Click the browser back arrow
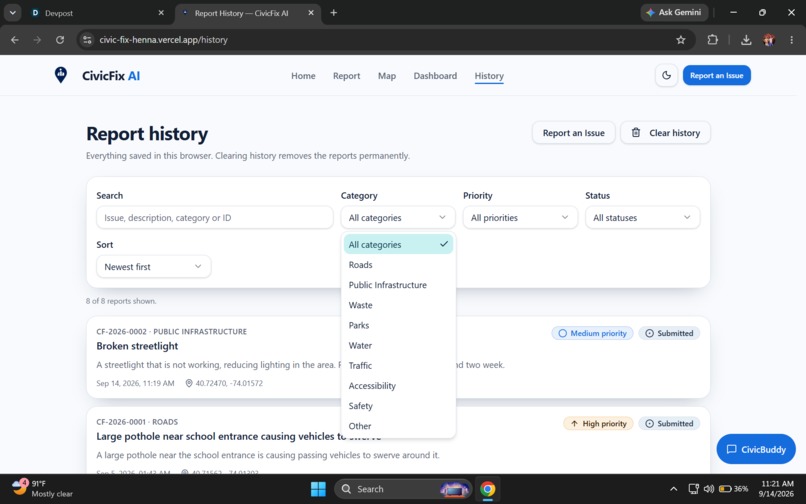 [15, 40]
